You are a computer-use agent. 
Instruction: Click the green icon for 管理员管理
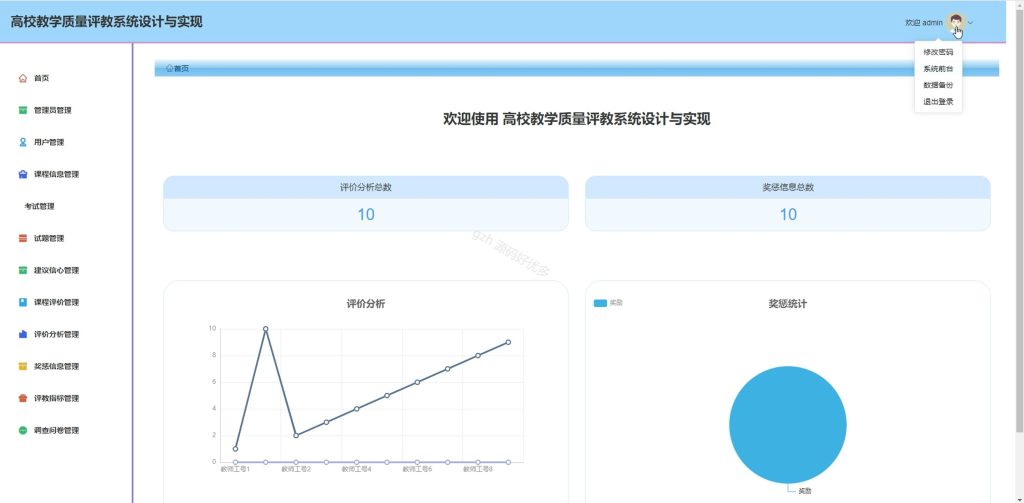pos(23,110)
